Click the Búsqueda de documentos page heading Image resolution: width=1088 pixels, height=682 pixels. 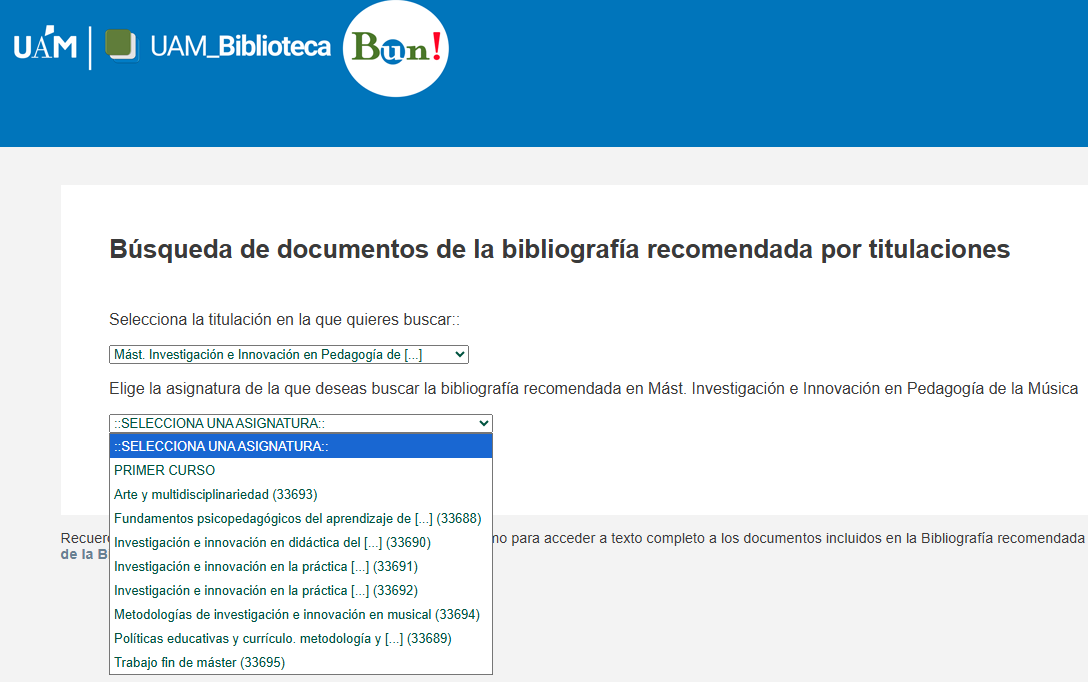coord(559,249)
